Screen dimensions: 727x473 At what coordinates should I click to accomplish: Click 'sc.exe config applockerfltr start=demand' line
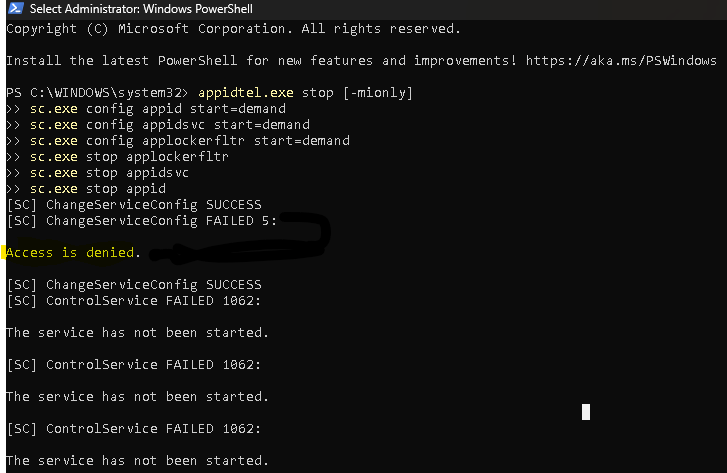point(190,141)
